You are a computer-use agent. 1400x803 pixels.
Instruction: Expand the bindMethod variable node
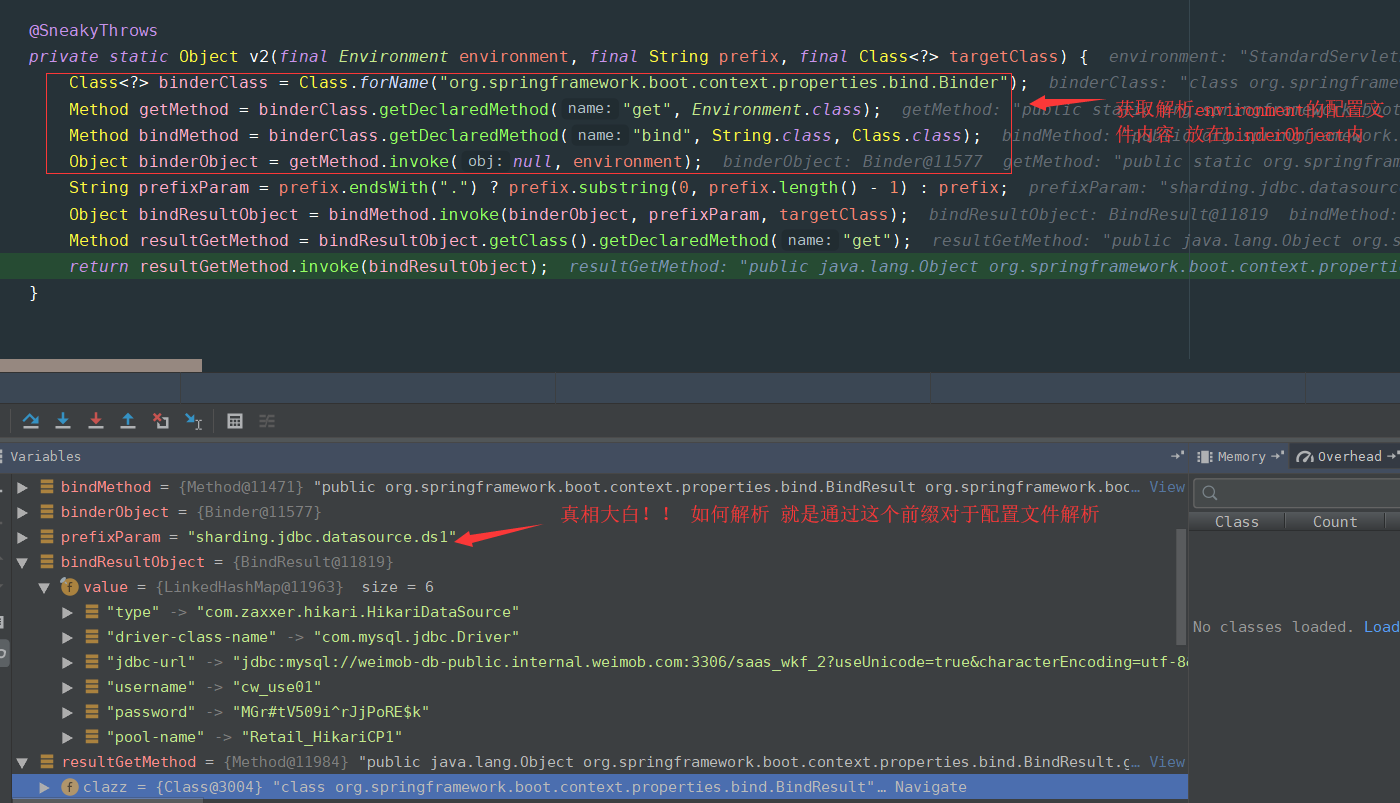click(x=23, y=487)
